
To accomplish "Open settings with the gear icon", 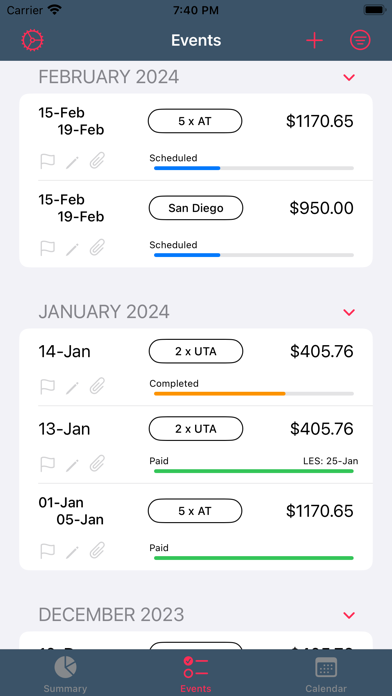I will [x=32, y=40].
